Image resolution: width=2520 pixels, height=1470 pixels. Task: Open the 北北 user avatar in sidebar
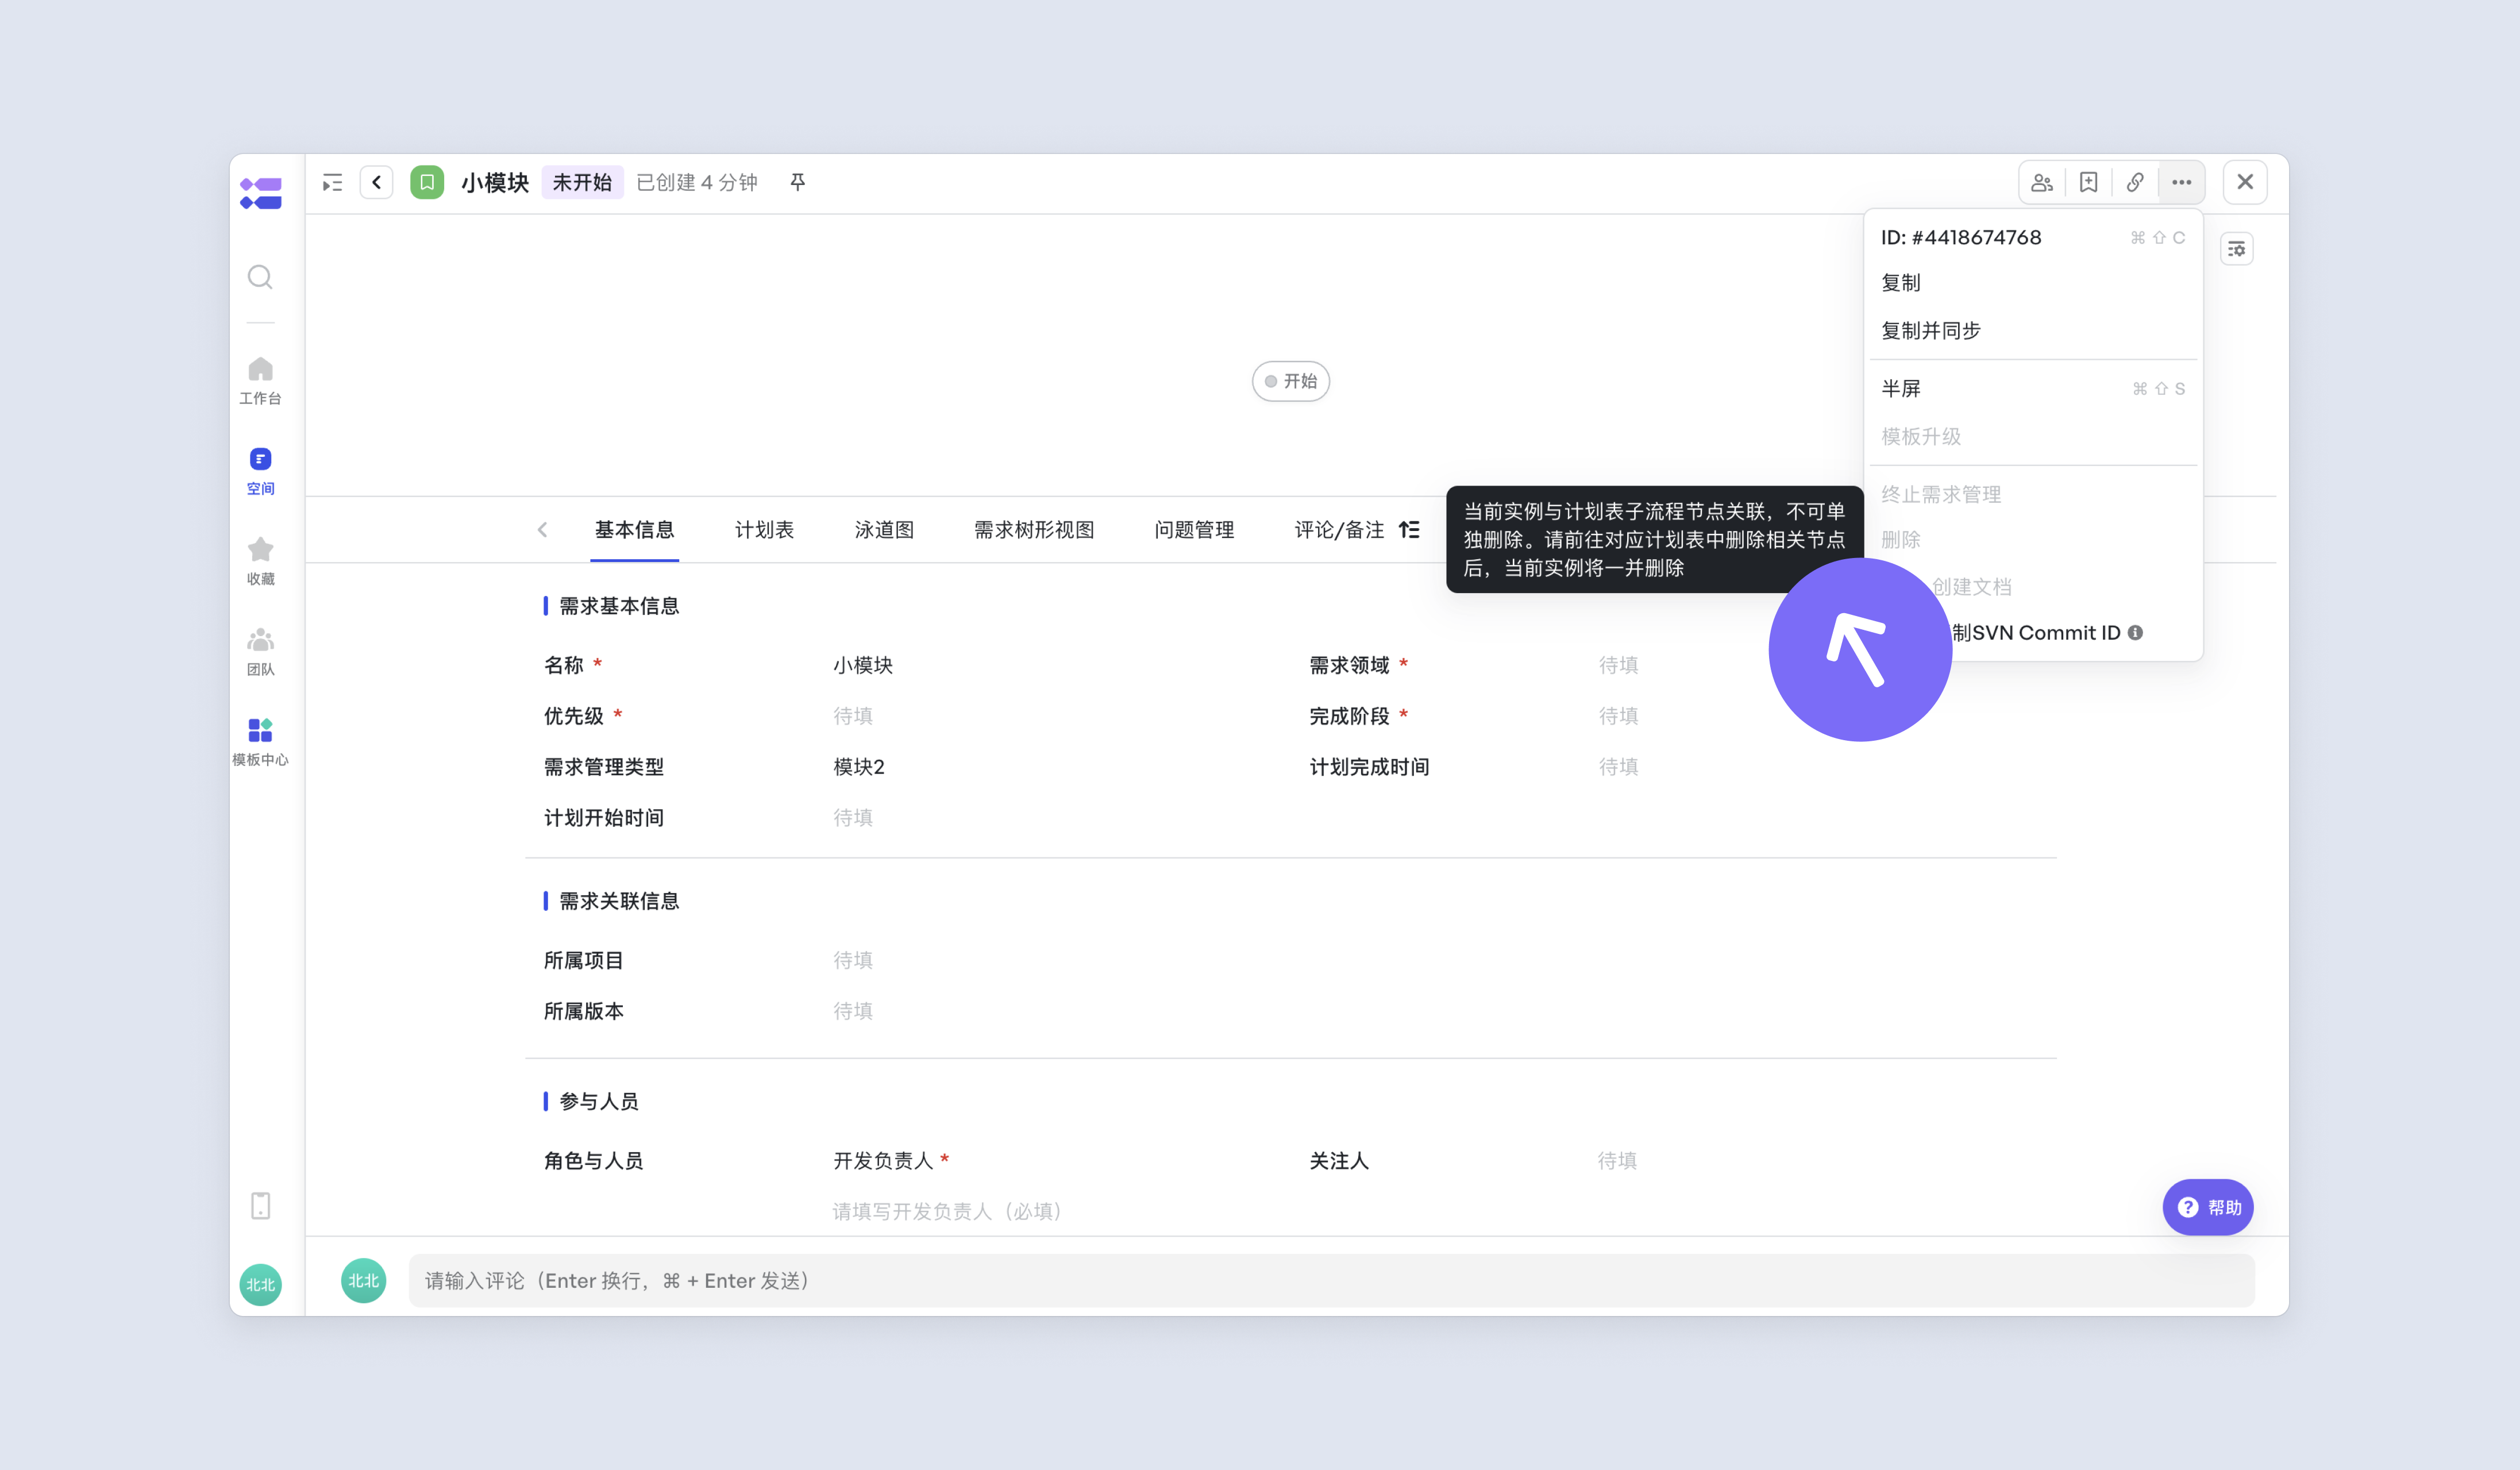[260, 1285]
